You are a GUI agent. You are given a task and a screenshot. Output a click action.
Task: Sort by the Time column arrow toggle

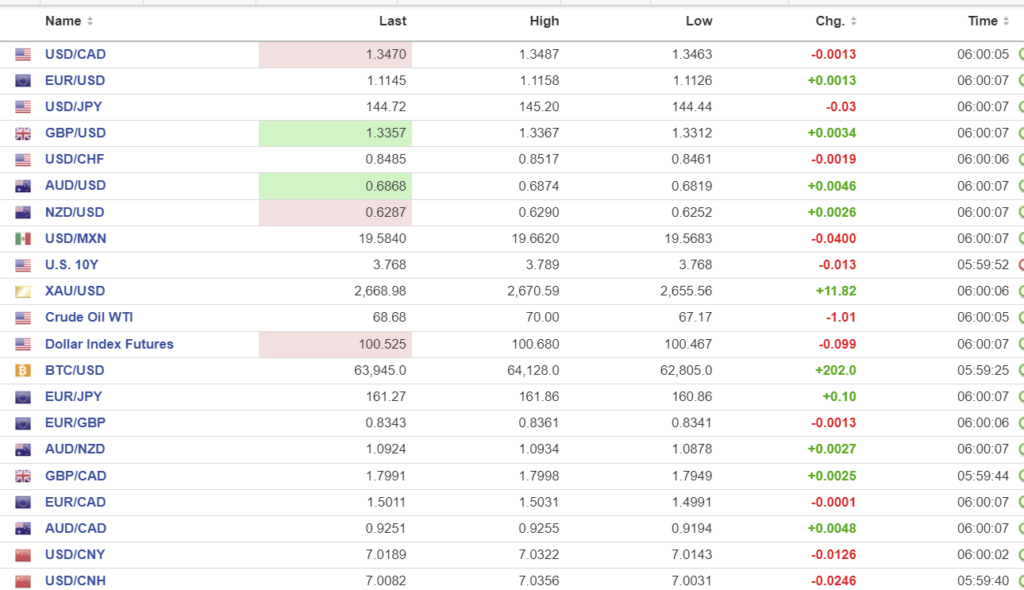(x=1006, y=21)
